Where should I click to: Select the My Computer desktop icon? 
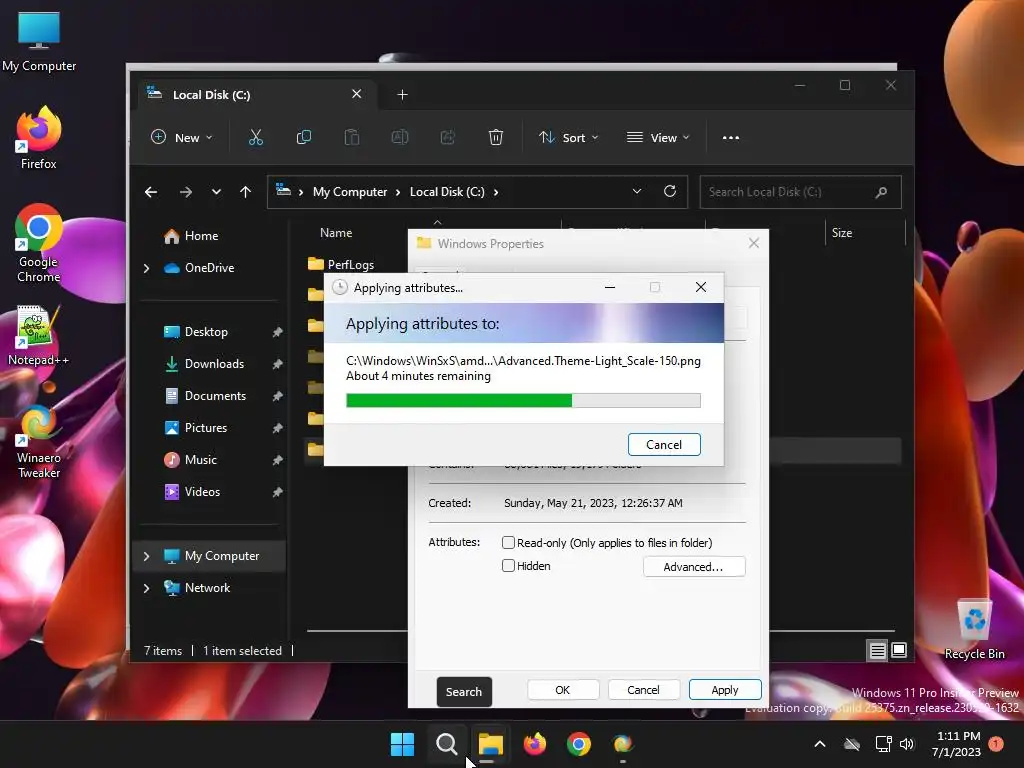point(39,41)
